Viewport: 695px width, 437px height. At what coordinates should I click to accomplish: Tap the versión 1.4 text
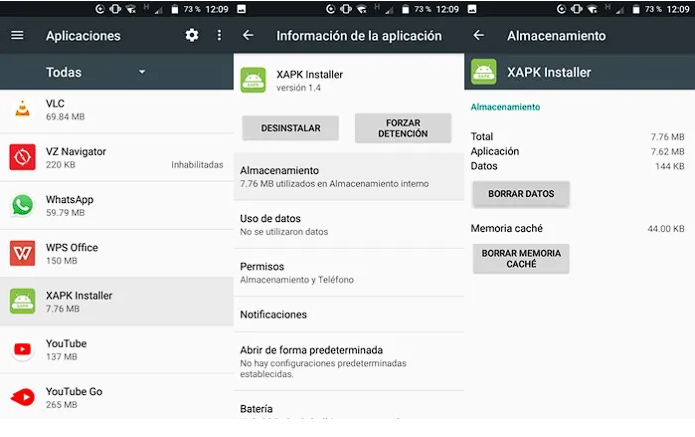coord(298,88)
